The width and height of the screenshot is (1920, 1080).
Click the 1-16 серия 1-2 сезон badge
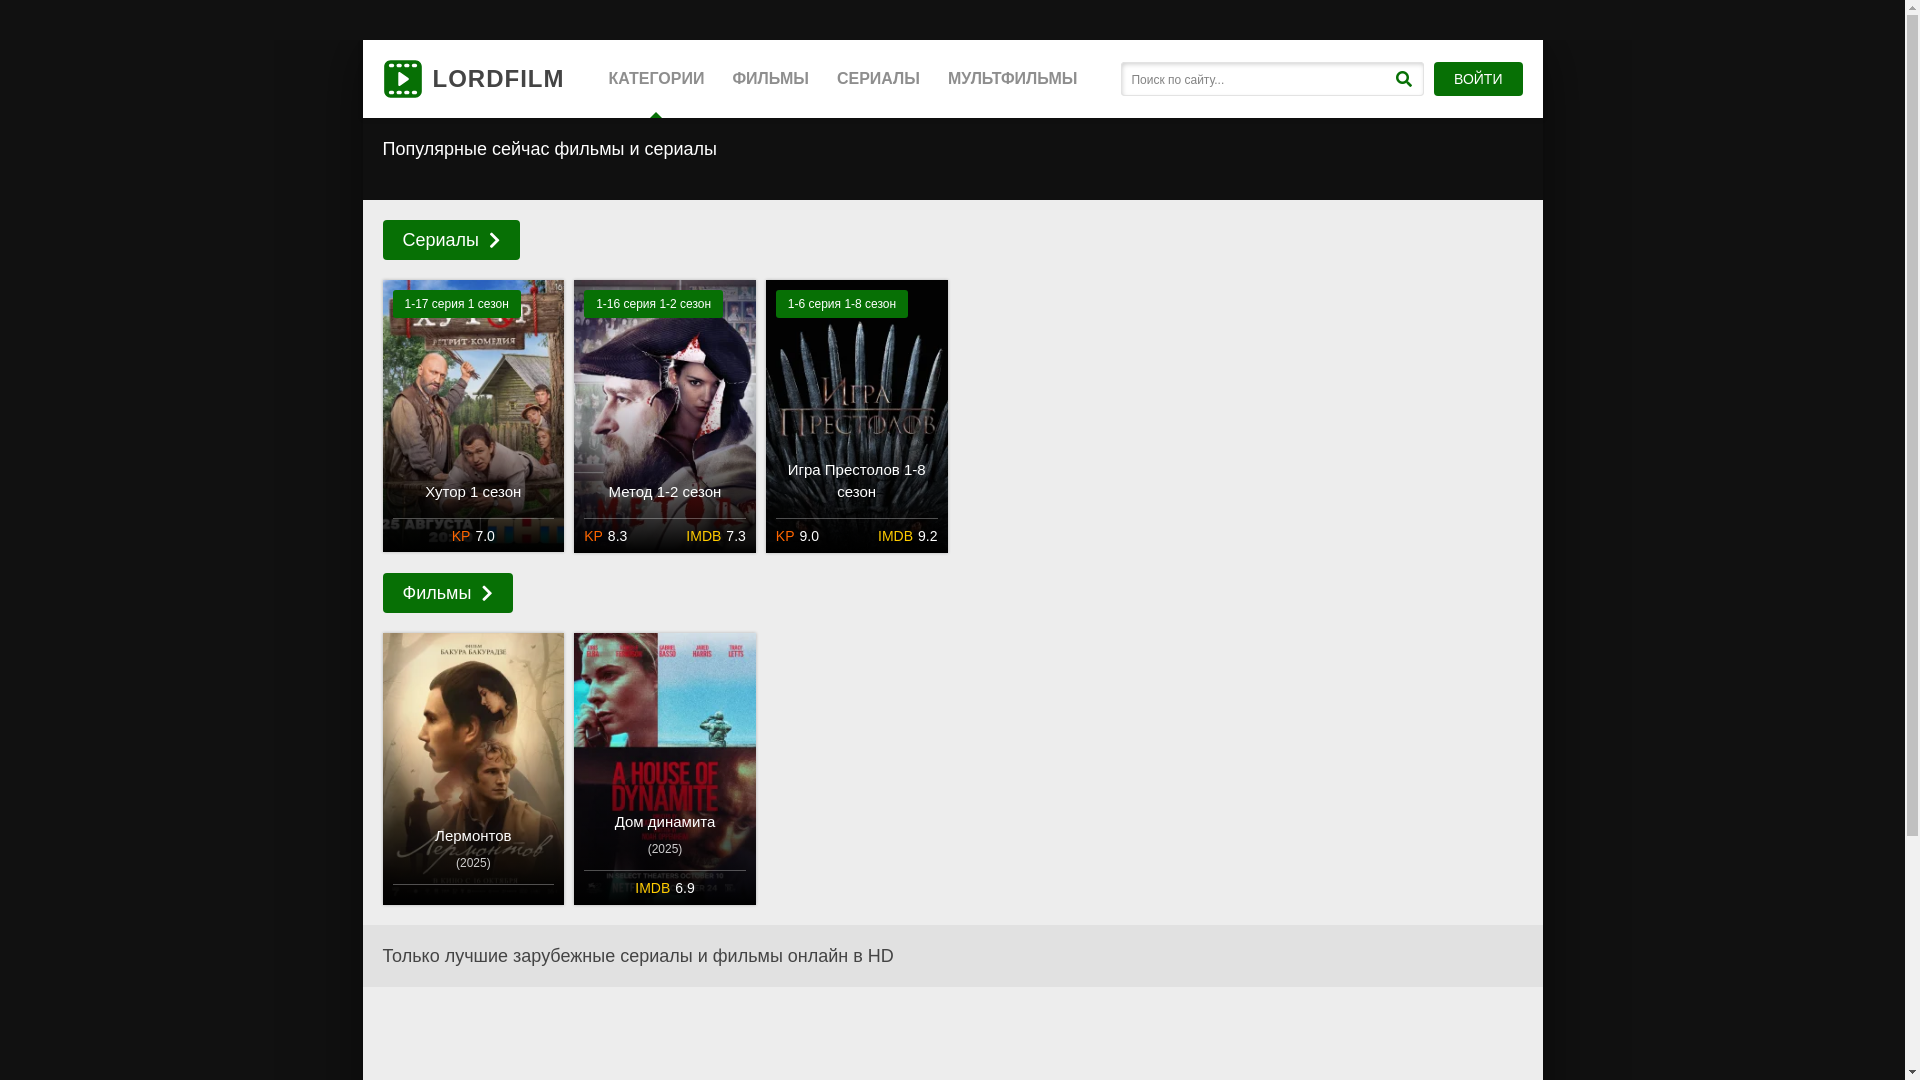pos(653,304)
